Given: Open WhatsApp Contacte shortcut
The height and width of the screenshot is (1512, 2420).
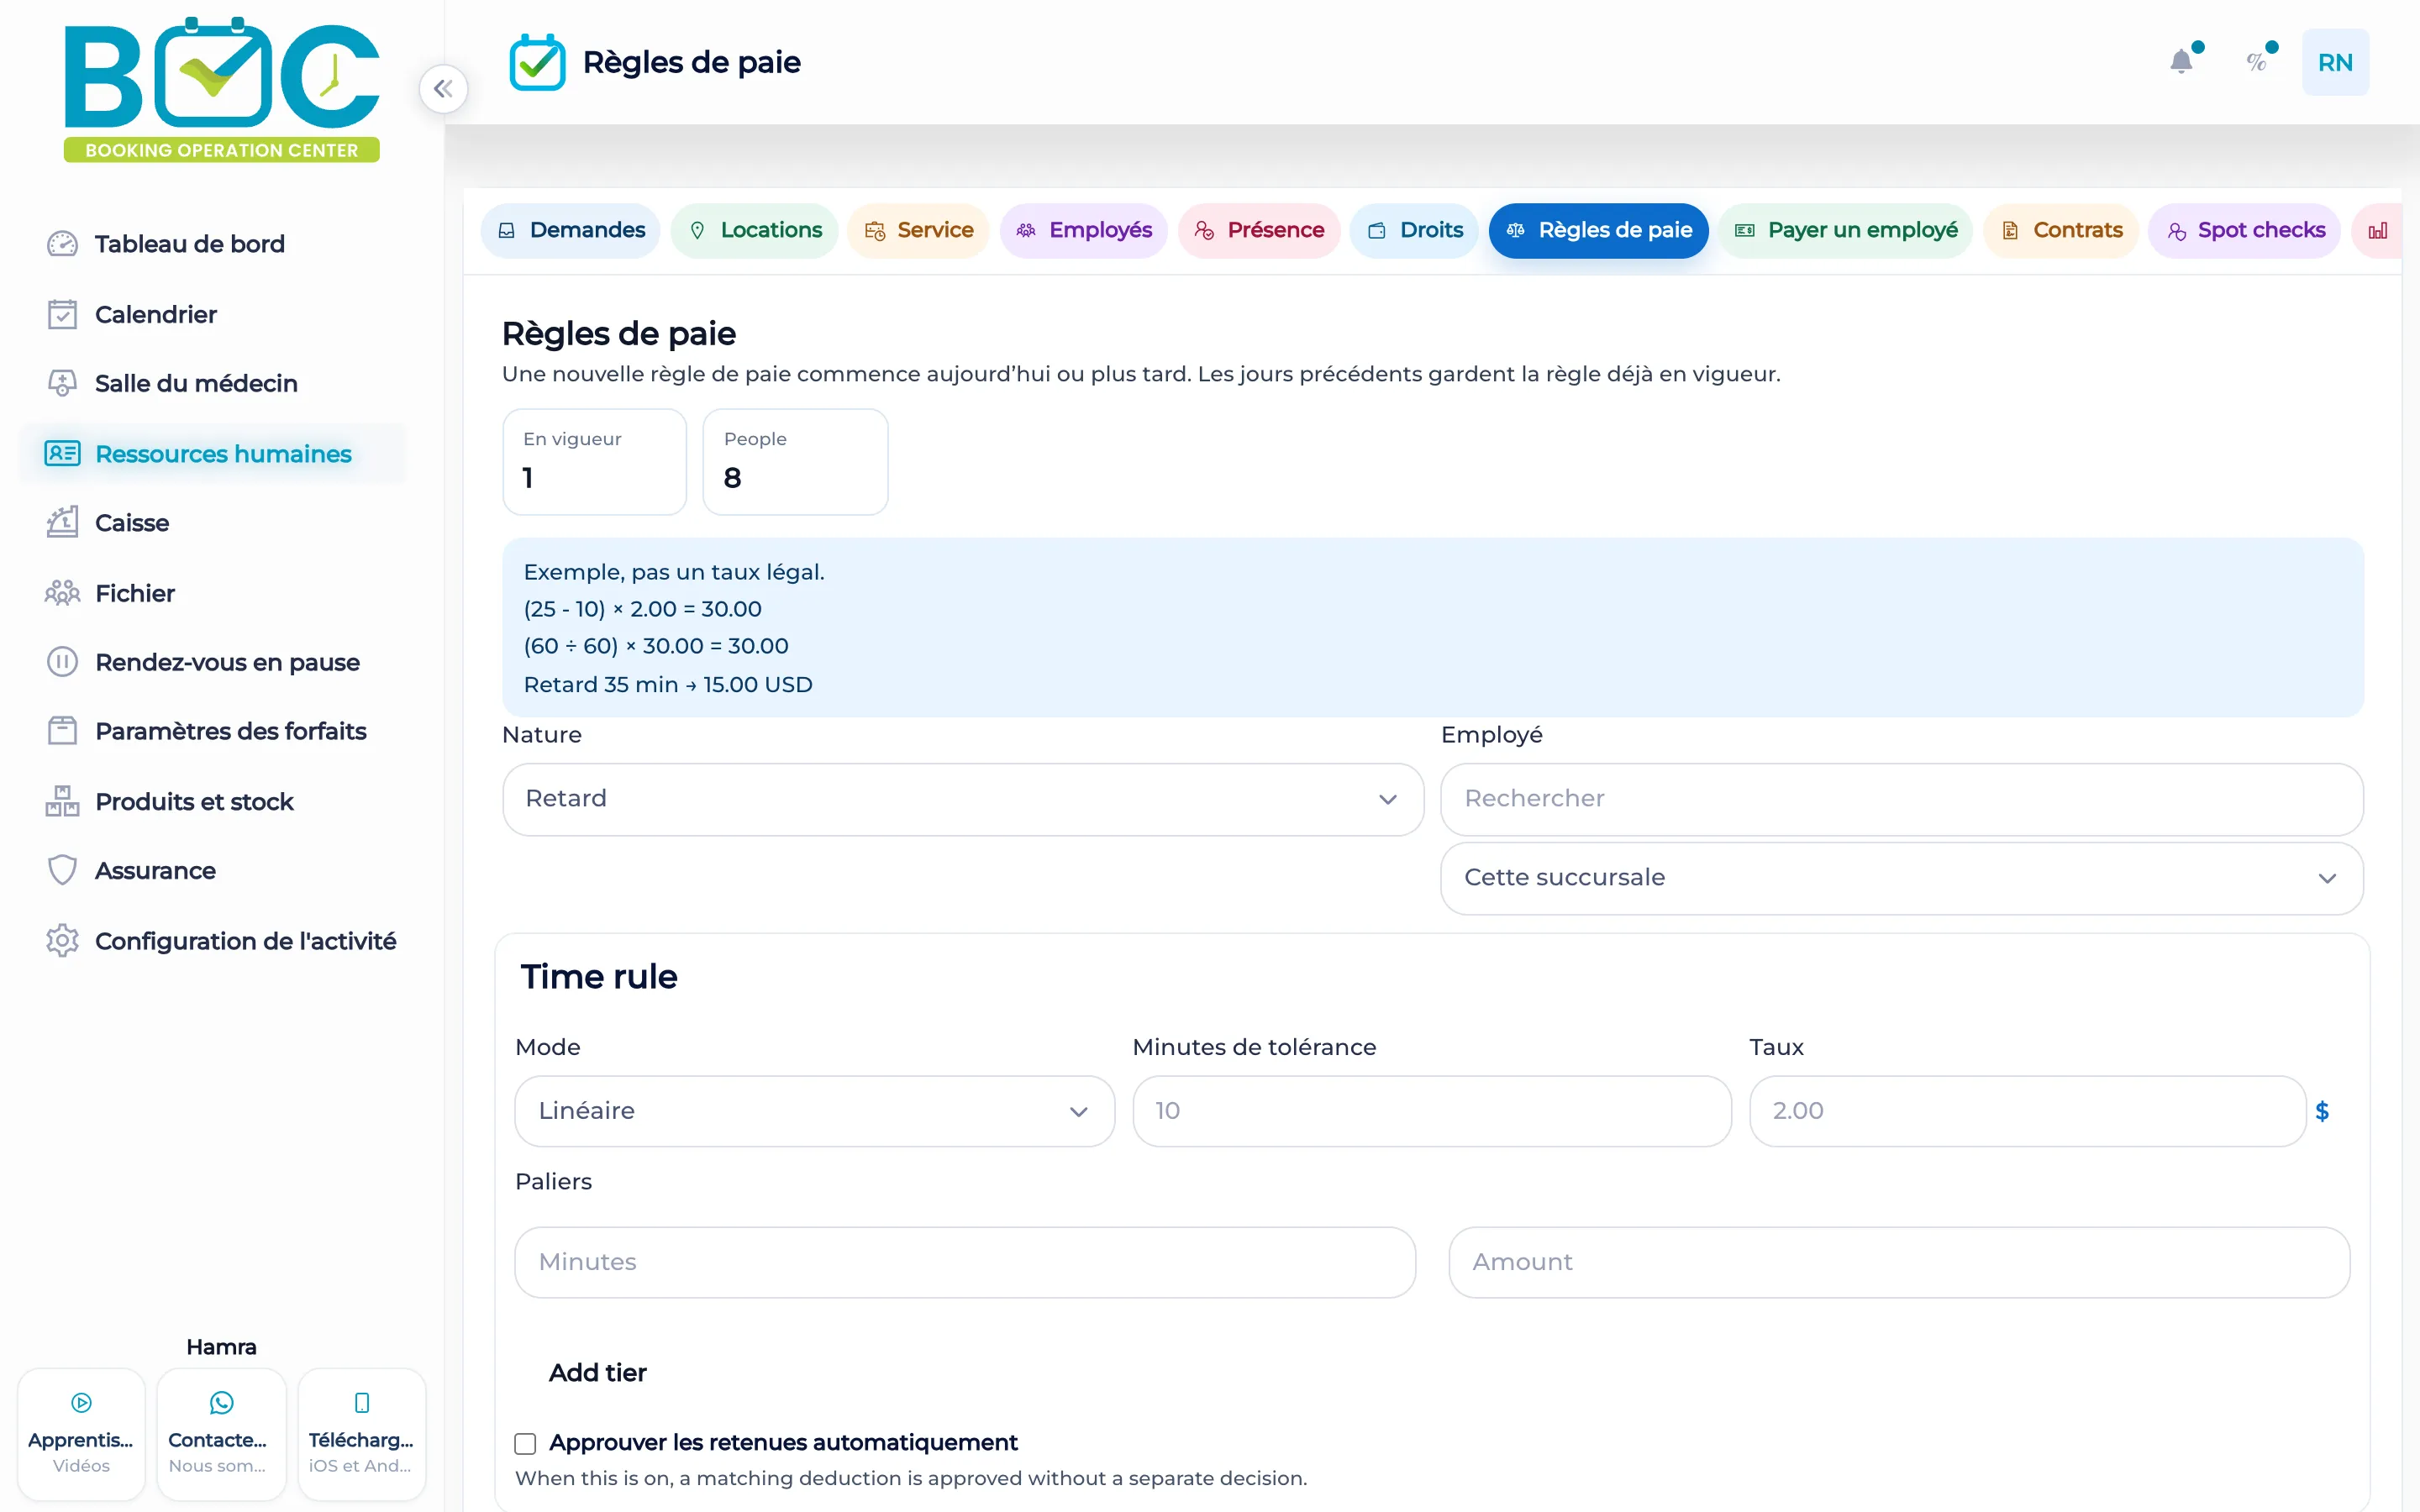Looking at the screenshot, I should pyautogui.click(x=221, y=1434).
